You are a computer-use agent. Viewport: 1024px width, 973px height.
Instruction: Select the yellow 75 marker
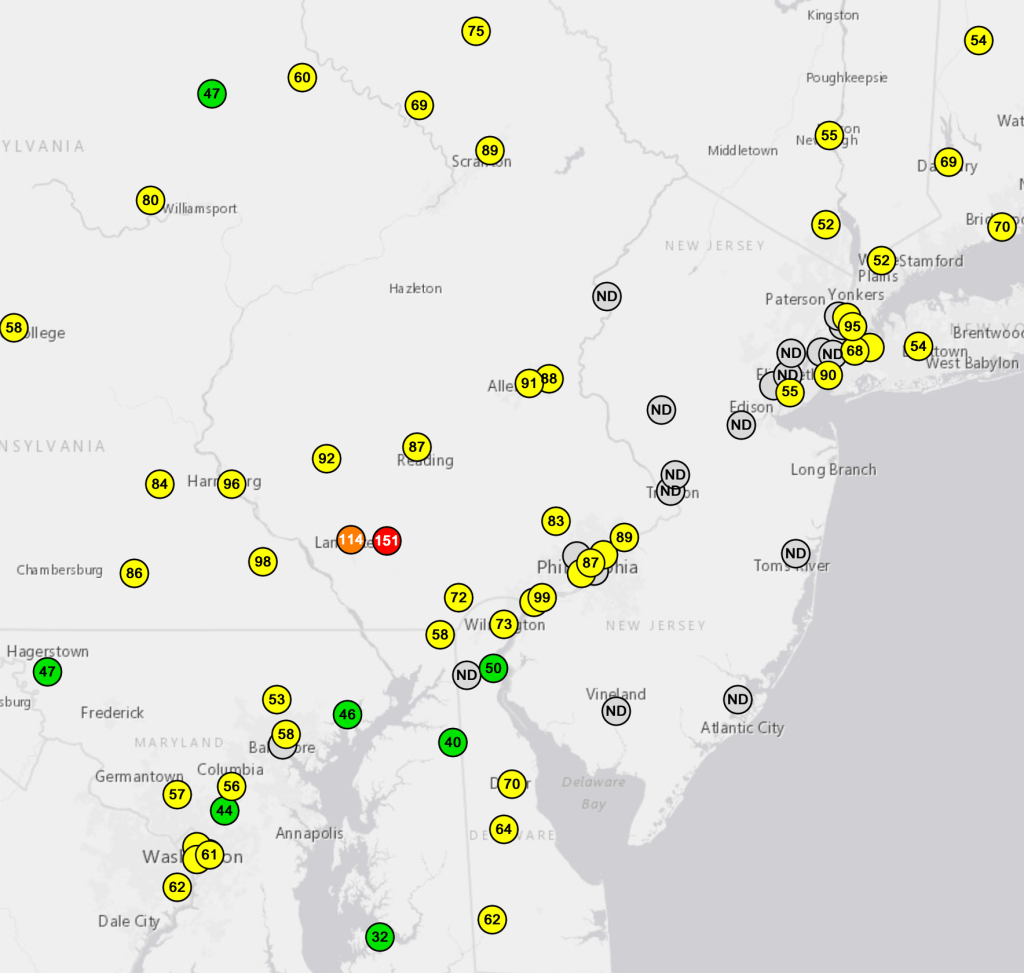coord(476,31)
